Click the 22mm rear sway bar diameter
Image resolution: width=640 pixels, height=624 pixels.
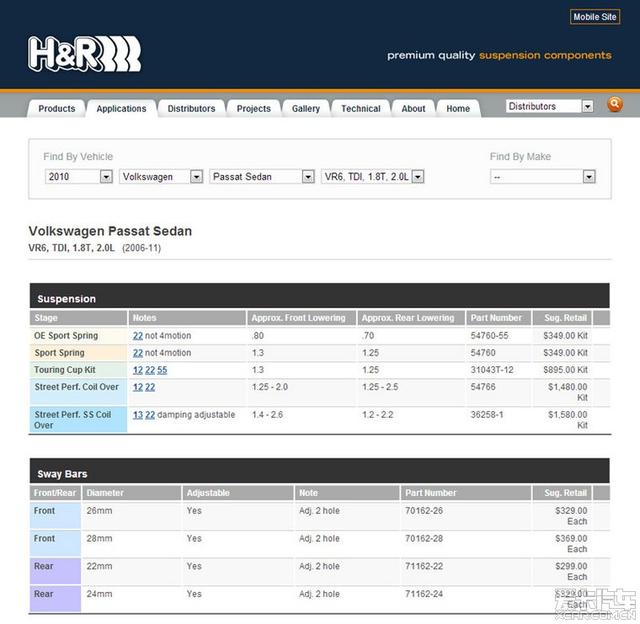[99, 566]
